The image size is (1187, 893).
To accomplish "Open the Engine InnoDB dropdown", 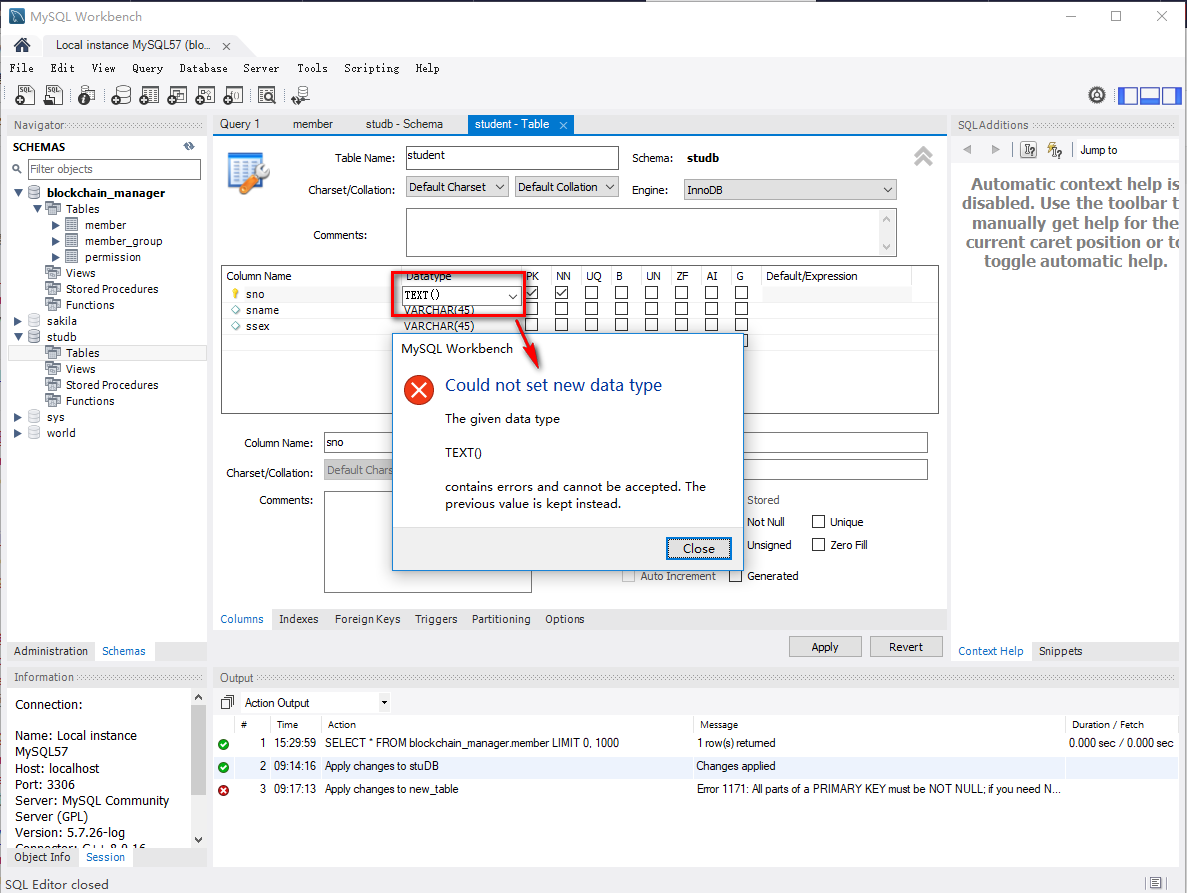I will [790, 190].
